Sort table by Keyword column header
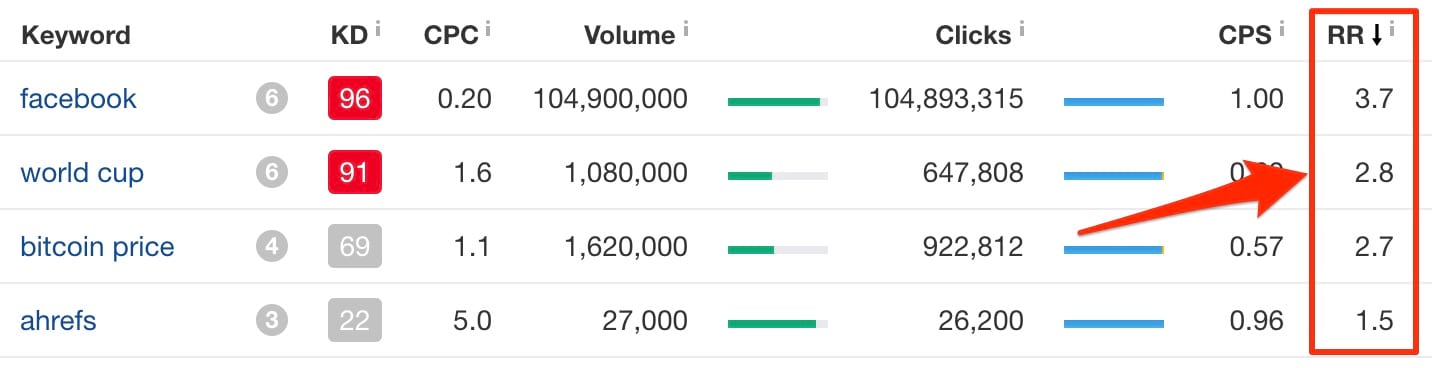This screenshot has height=368, width=1432. click(x=76, y=36)
